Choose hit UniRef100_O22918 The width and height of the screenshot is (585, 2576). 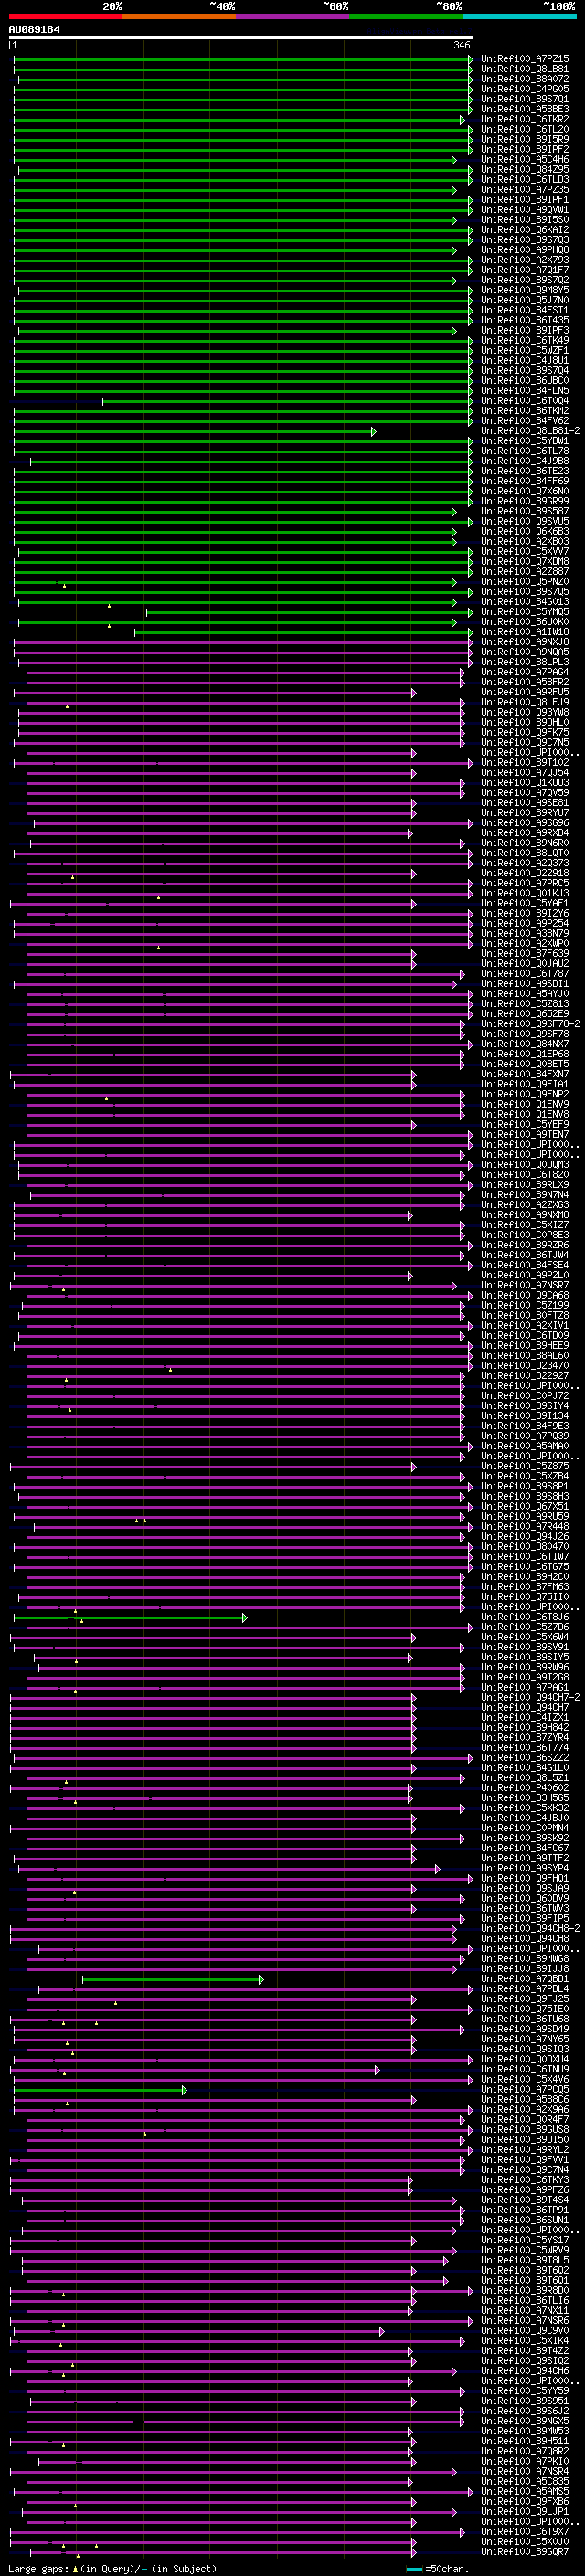[x=525, y=873]
